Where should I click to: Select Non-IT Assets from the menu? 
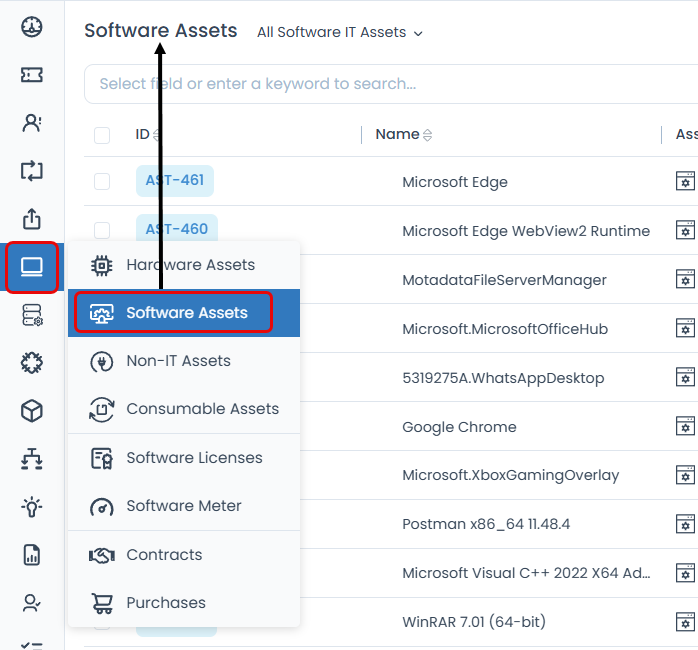pos(184,361)
